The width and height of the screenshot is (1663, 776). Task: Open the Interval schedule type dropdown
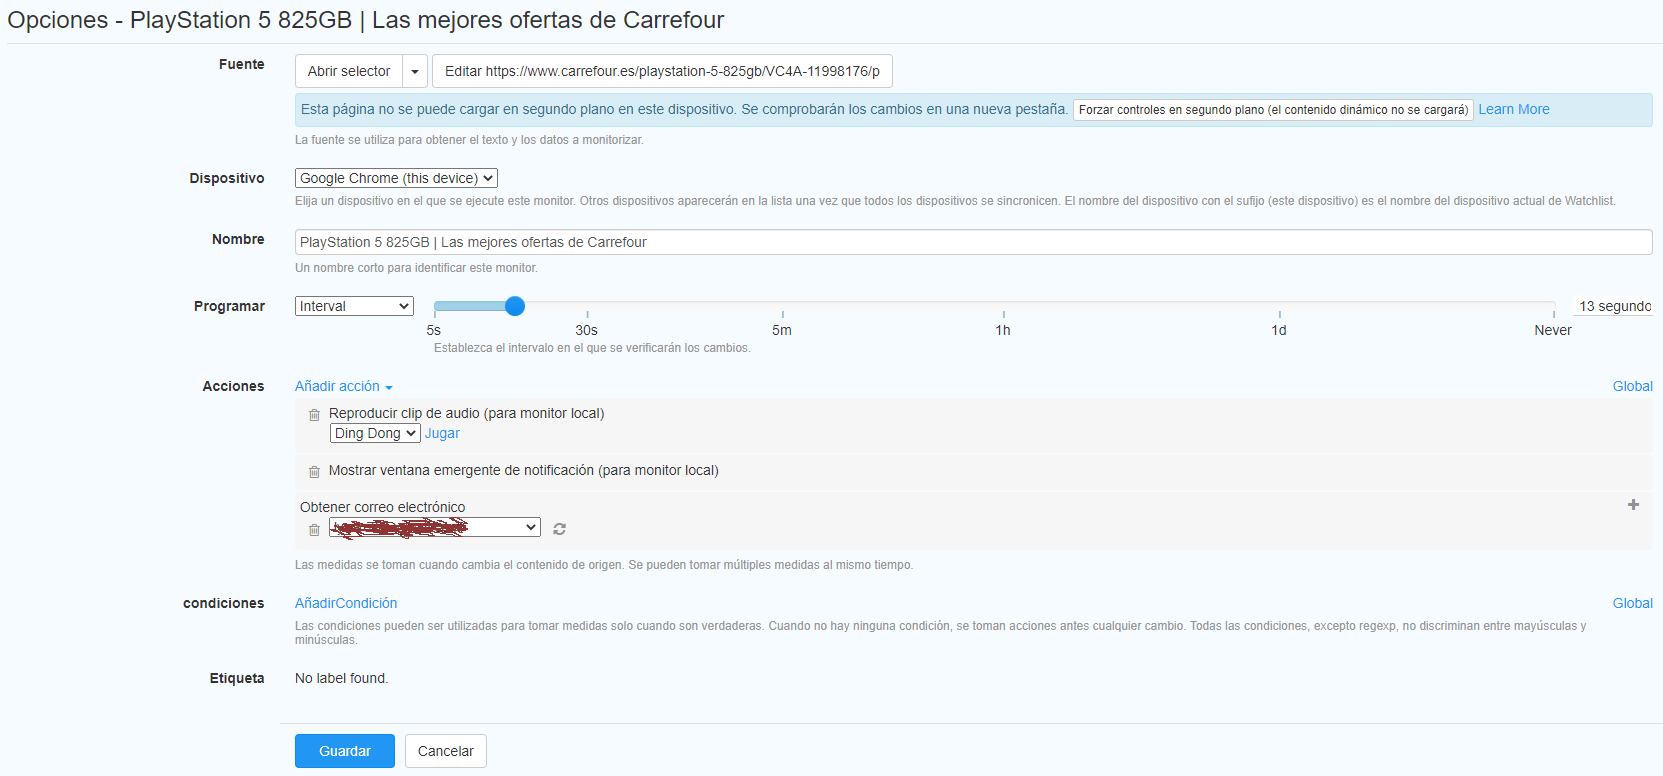tap(354, 306)
